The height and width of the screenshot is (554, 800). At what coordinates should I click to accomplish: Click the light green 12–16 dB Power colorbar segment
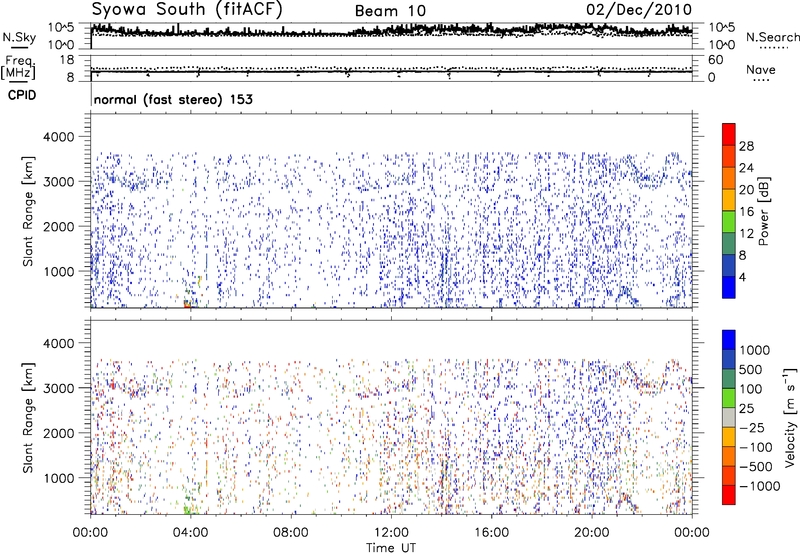point(729,222)
